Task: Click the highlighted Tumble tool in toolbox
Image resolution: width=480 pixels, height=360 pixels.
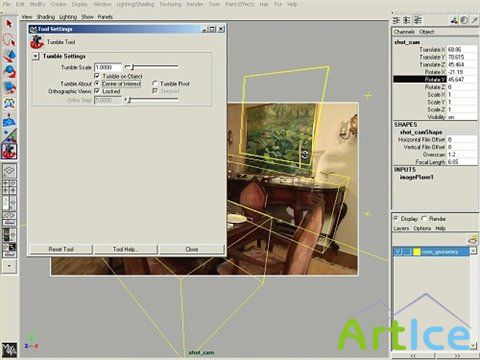Action: (x=9, y=151)
